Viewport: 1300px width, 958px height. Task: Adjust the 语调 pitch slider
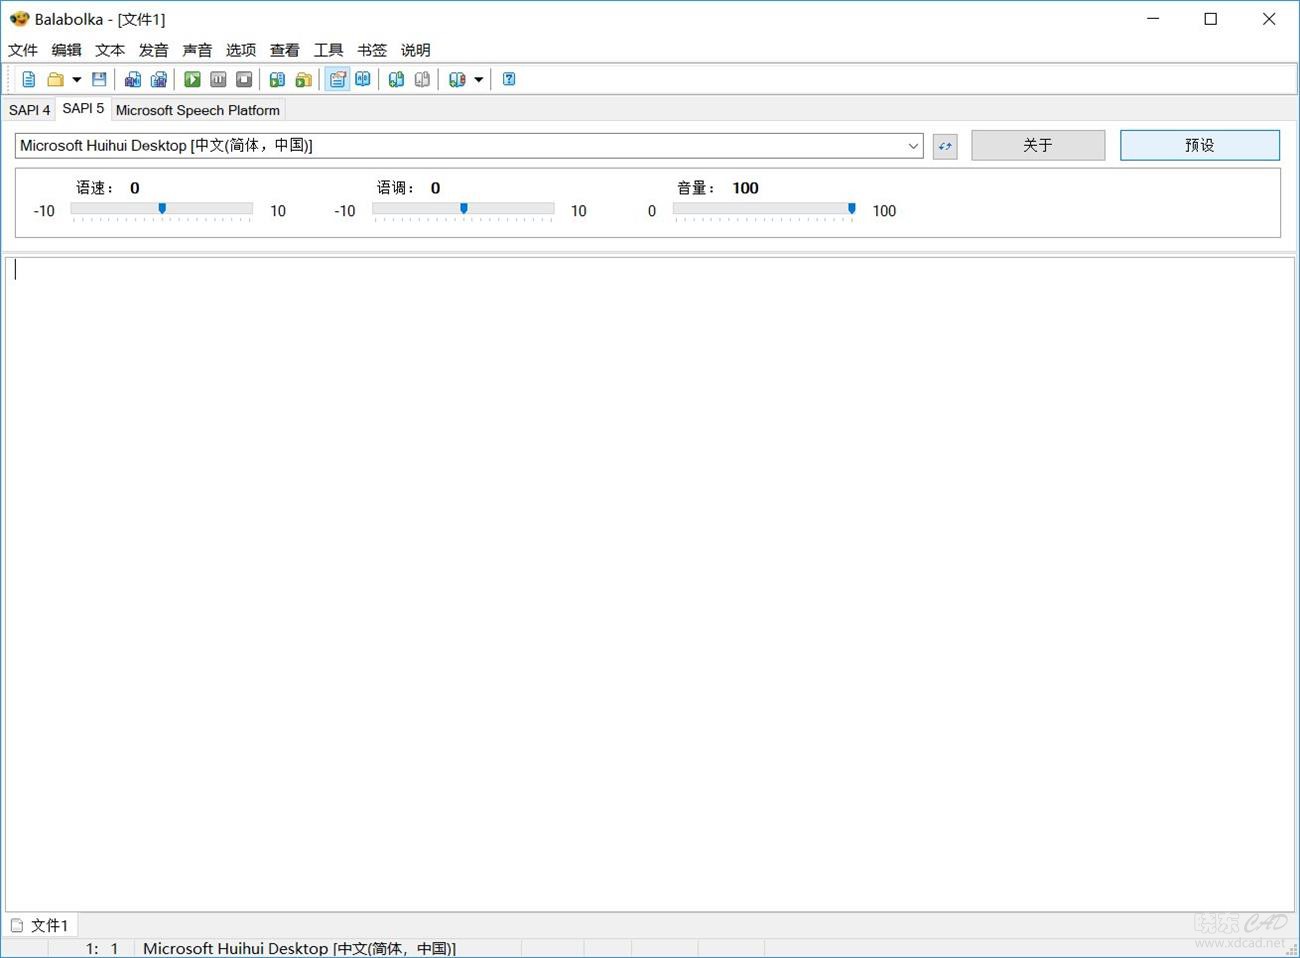click(x=463, y=211)
